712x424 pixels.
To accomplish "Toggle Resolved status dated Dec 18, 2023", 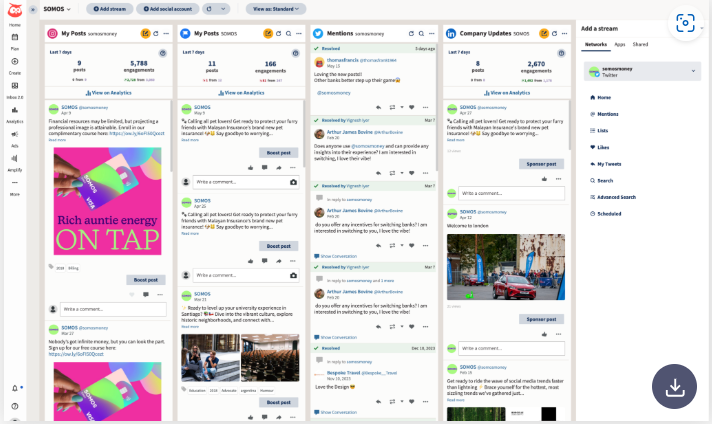I will click(x=316, y=349).
